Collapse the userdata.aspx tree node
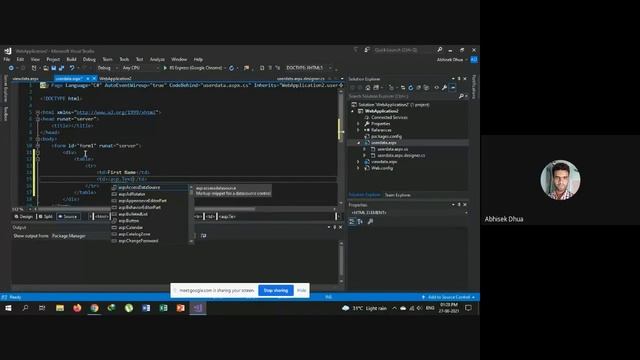Screen dimensions: 640x360 coord(358,143)
